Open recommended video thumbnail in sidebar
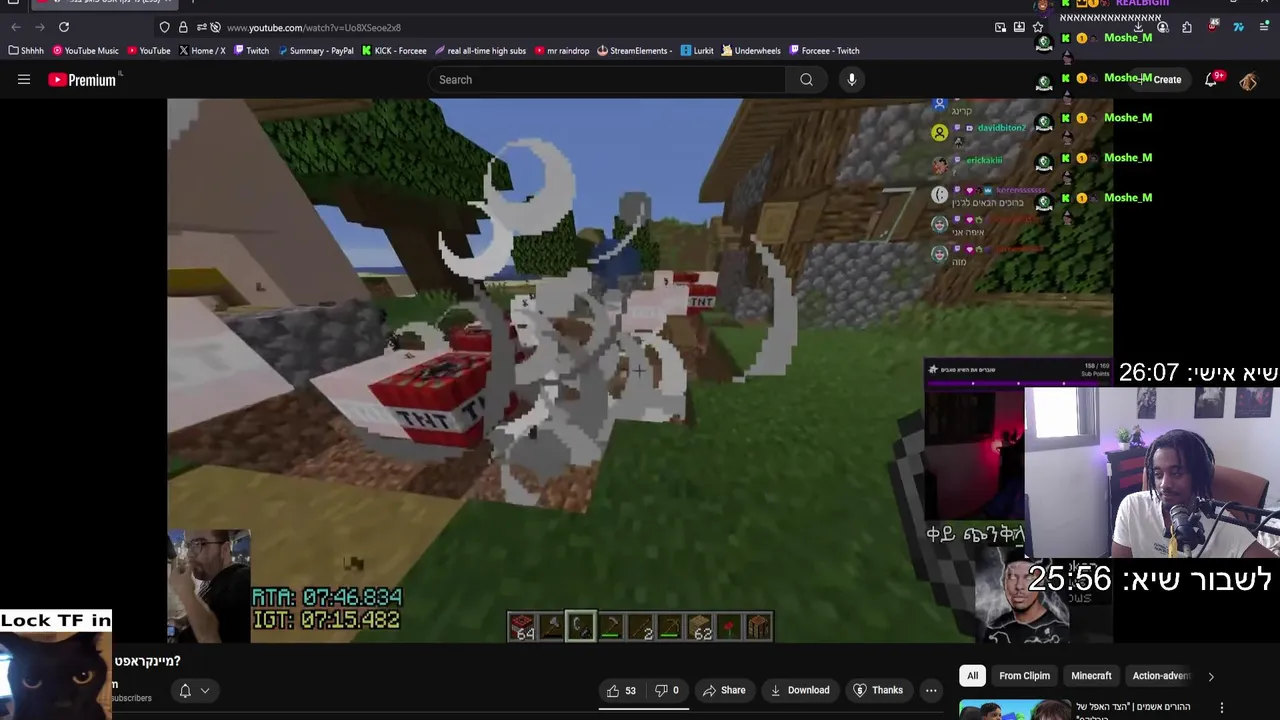The width and height of the screenshot is (1280, 720). click(x=1014, y=710)
